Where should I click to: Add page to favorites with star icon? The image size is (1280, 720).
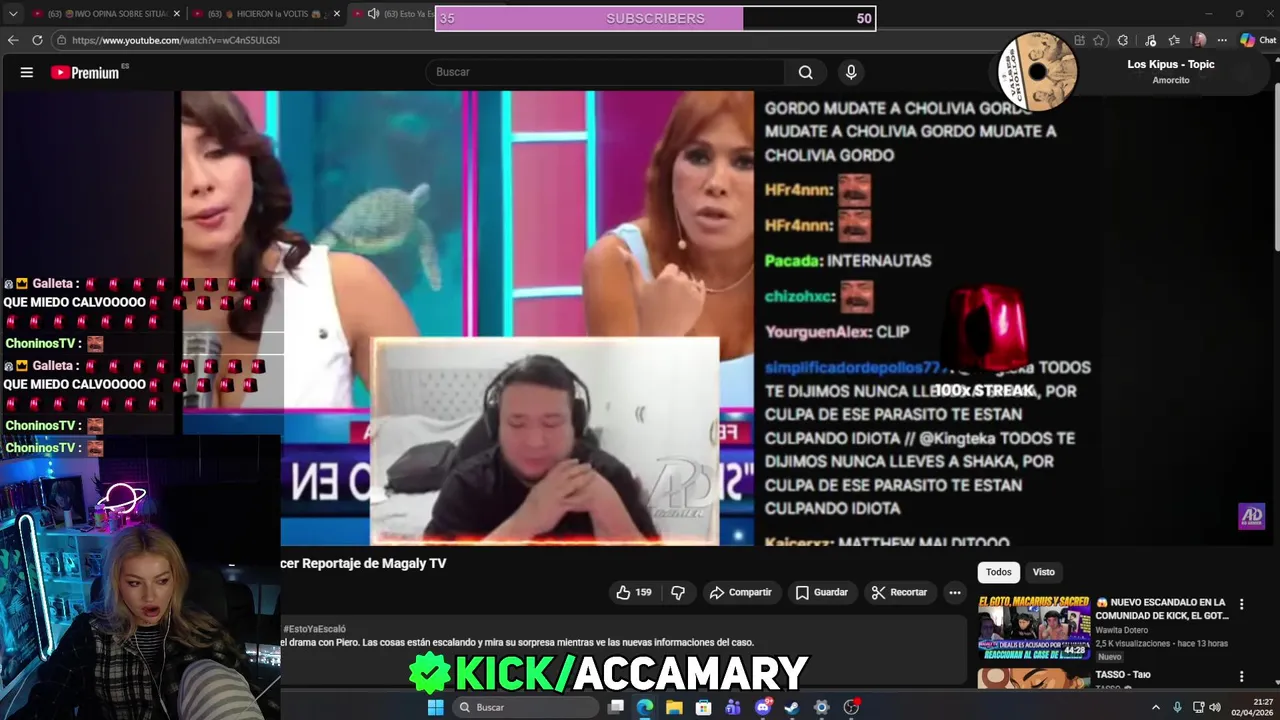[1099, 40]
